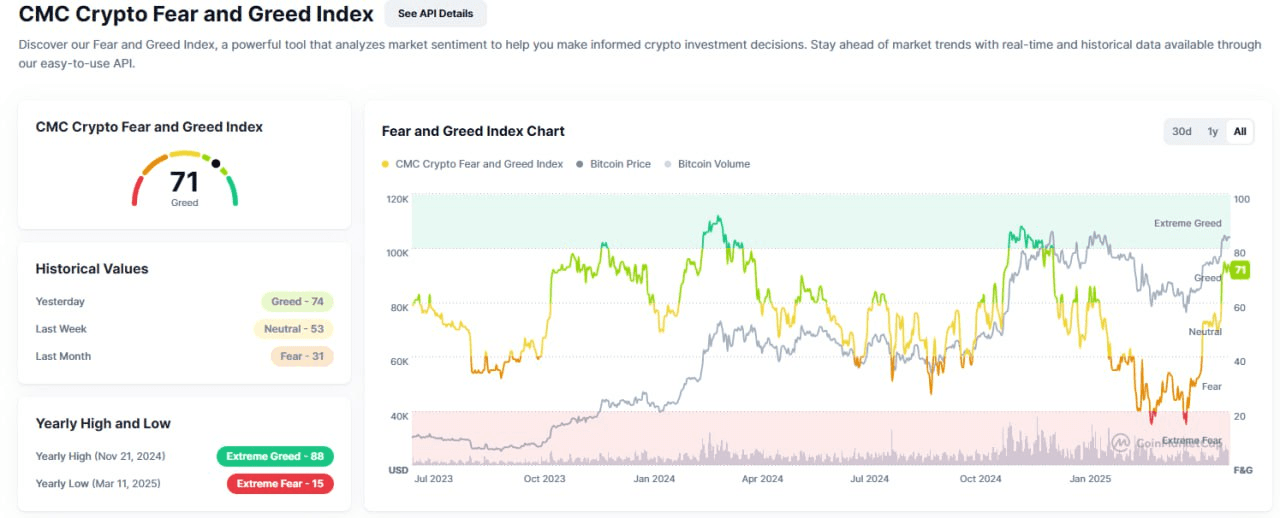Click the green 71 current value chart marker
This screenshot has height=518, width=1280.
pyautogui.click(x=1240, y=270)
